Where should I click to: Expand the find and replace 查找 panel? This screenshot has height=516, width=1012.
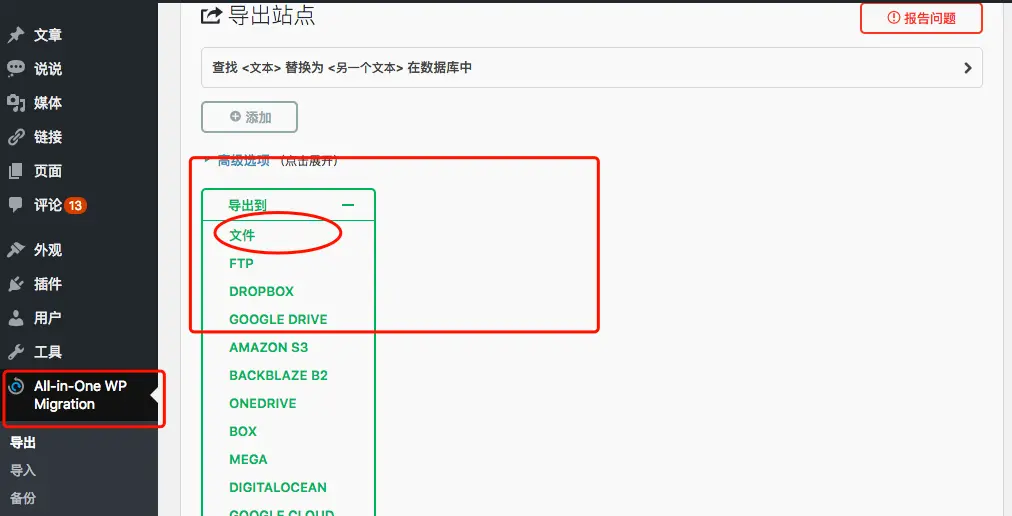click(592, 67)
